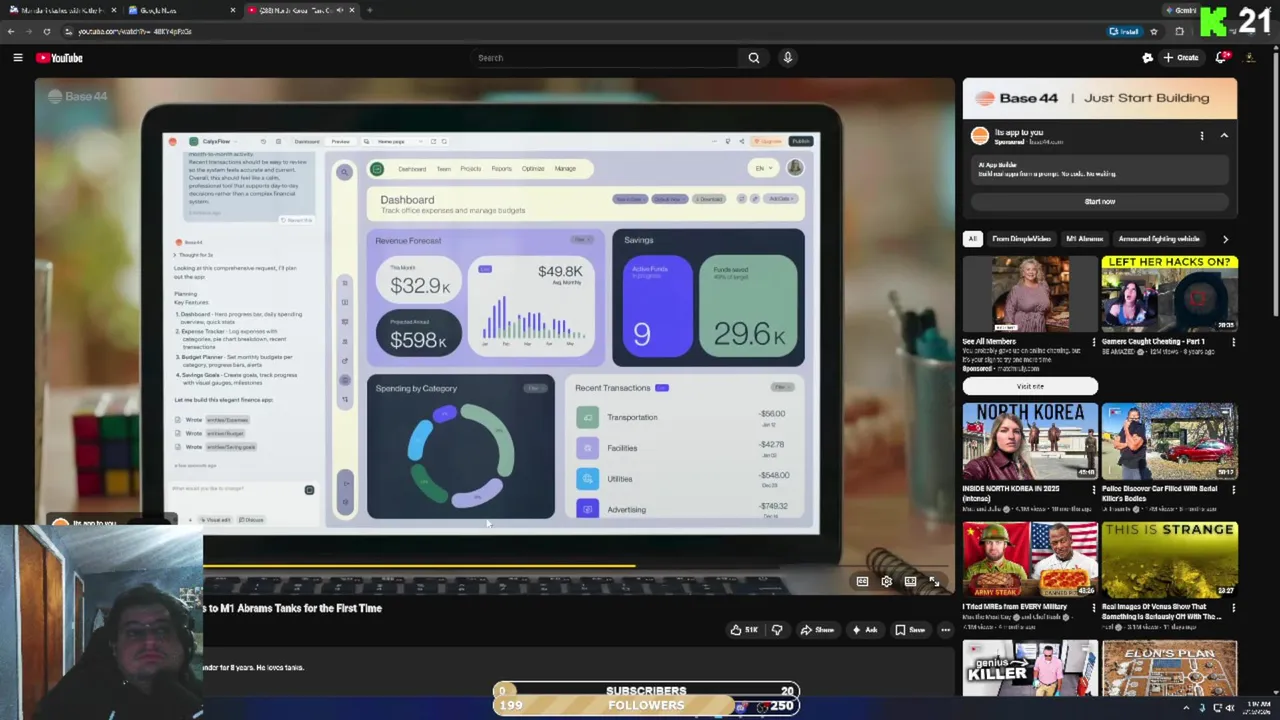Image resolution: width=1280 pixels, height=720 pixels.
Task: Click the video title about M1 Abrams Tanks
Action: click(x=292, y=608)
